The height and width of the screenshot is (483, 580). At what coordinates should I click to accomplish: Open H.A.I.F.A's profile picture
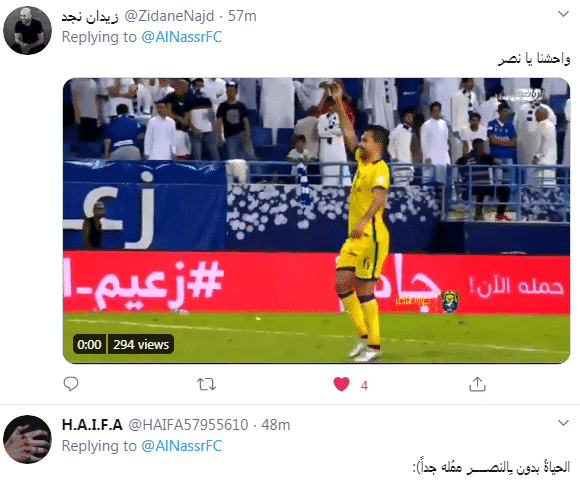[x=27, y=439]
